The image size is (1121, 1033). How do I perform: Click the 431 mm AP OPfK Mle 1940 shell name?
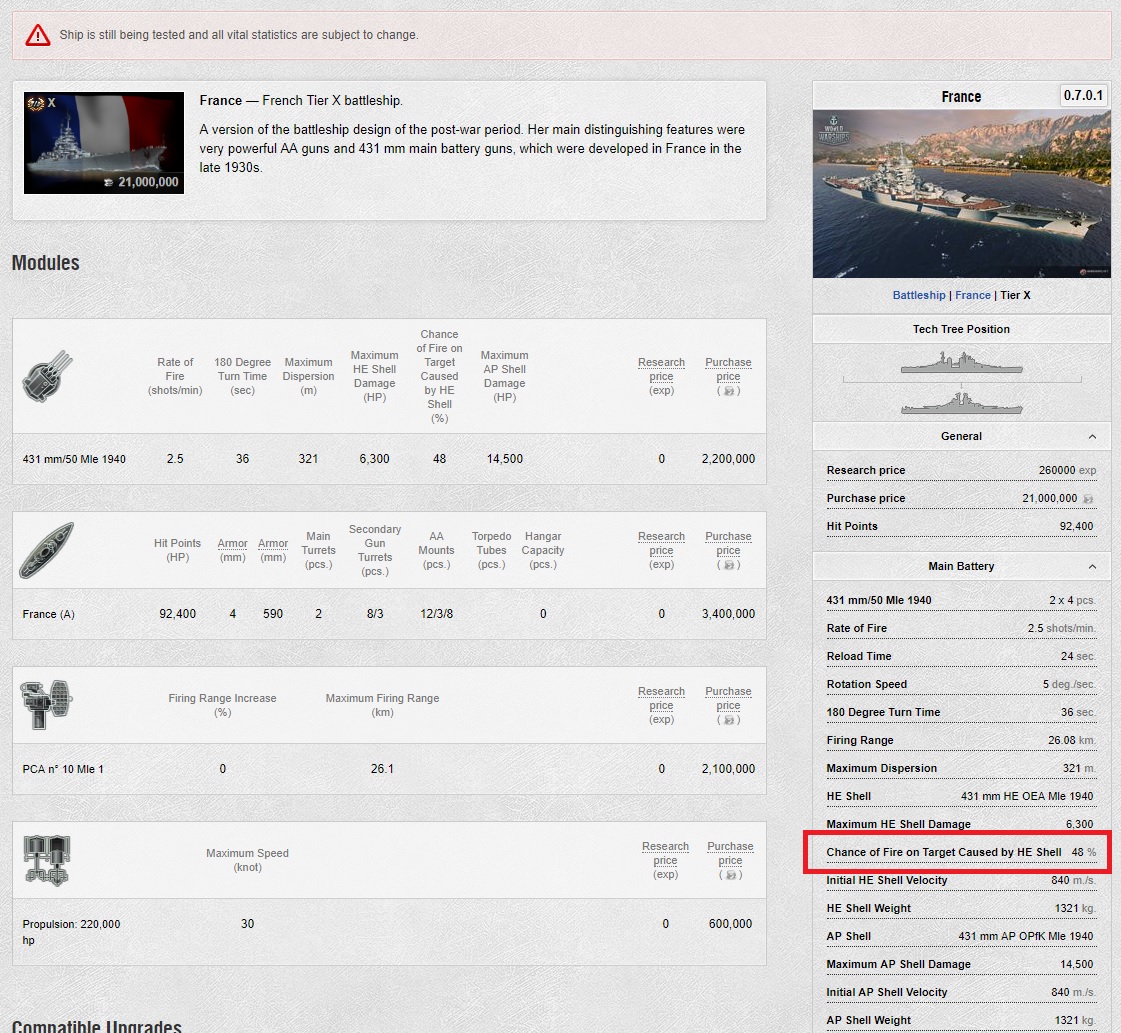tap(1025, 936)
